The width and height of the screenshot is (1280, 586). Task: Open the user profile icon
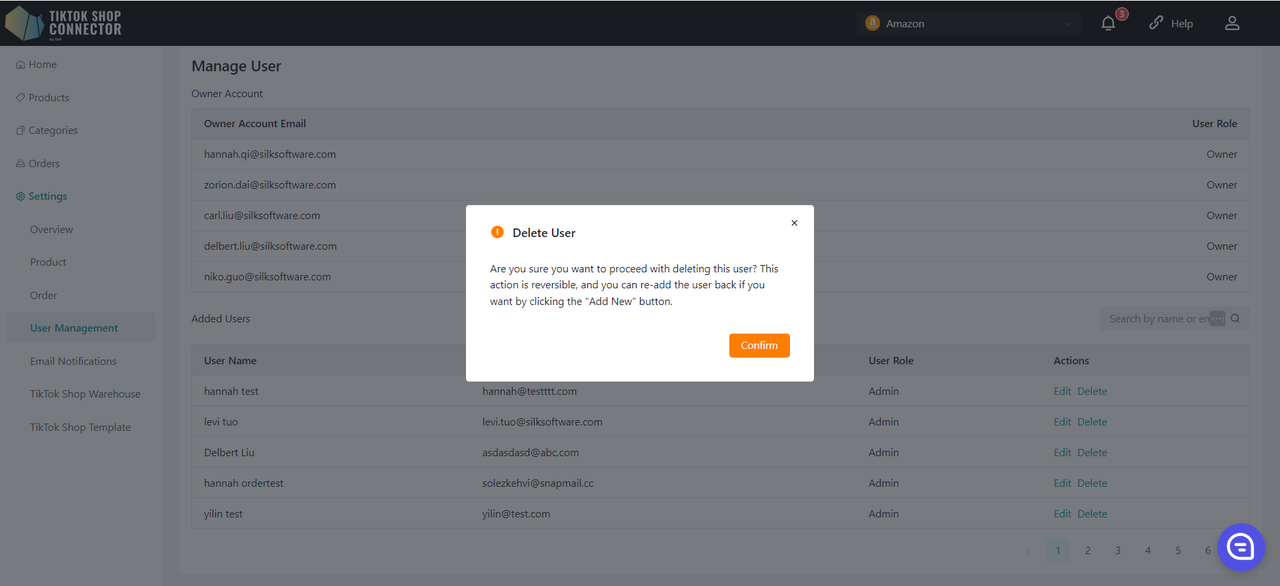tap(1232, 23)
